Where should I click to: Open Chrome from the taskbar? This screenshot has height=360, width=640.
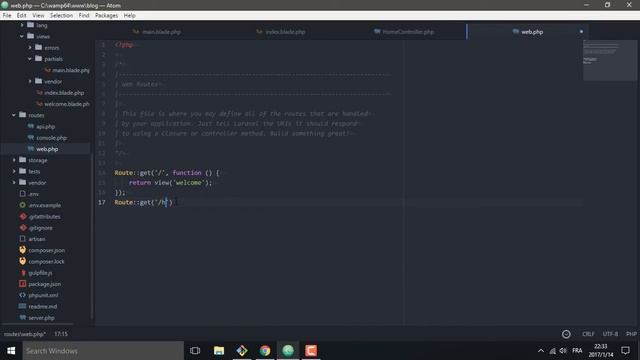click(265, 351)
